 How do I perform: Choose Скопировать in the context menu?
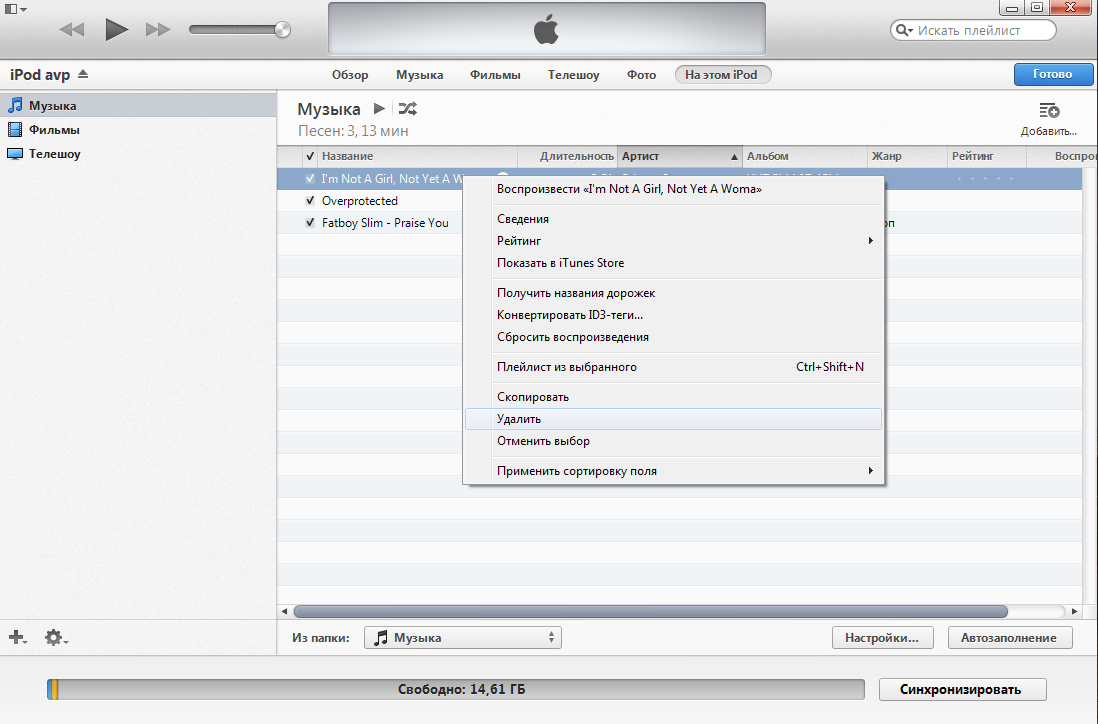[673, 397]
